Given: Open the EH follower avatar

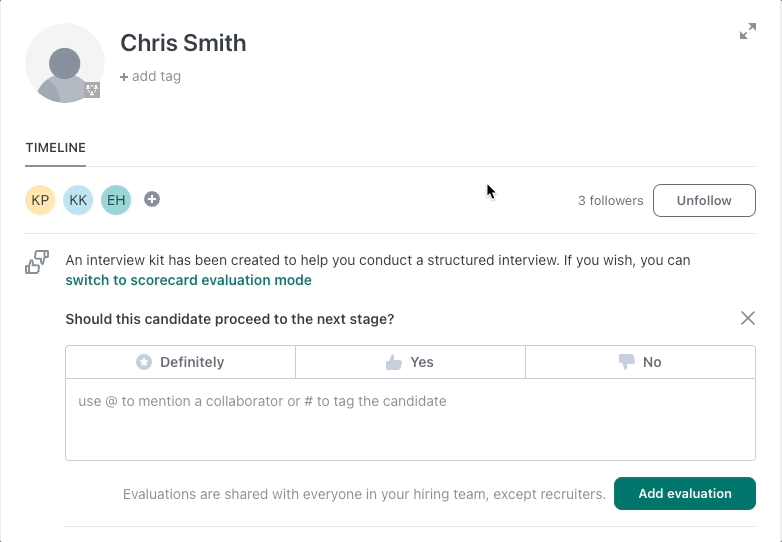Looking at the screenshot, I should [x=116, y=200].
